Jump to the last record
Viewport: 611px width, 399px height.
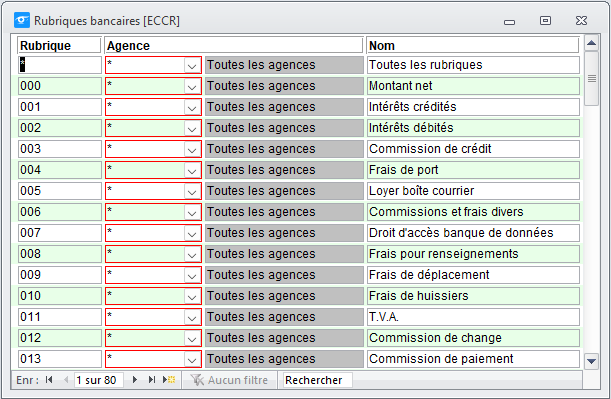152,380
